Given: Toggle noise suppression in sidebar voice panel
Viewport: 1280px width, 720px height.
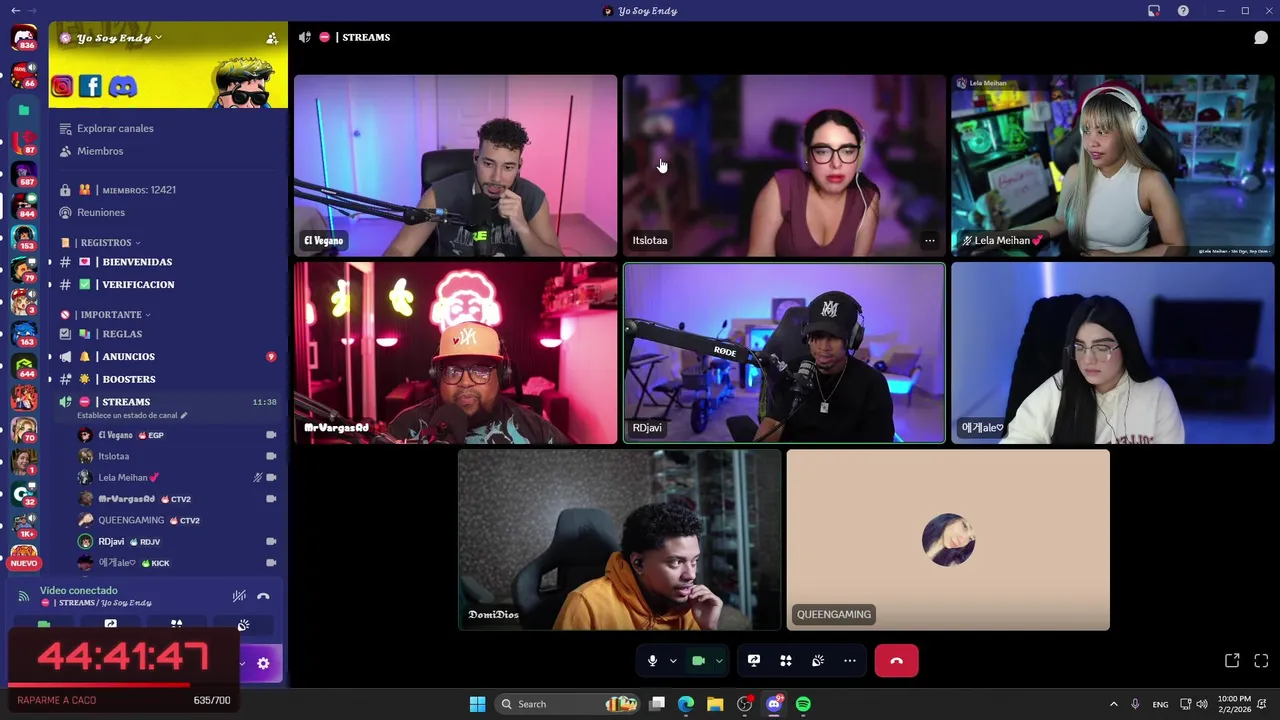Looking at the screenshot, I should 239,596.
